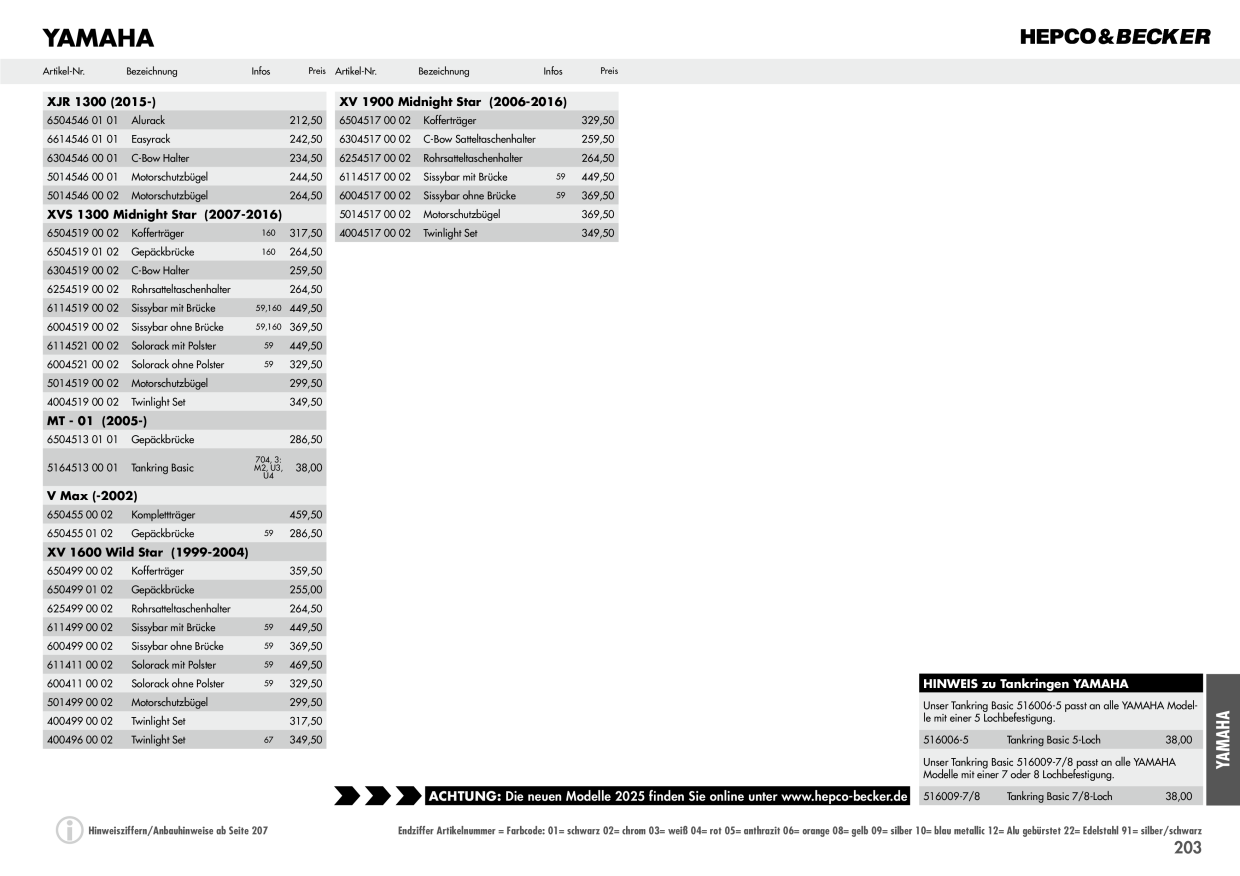Click the Tankring Basic 7/8-Loch entry
1240x876 pixels.
coord(1059,797)
